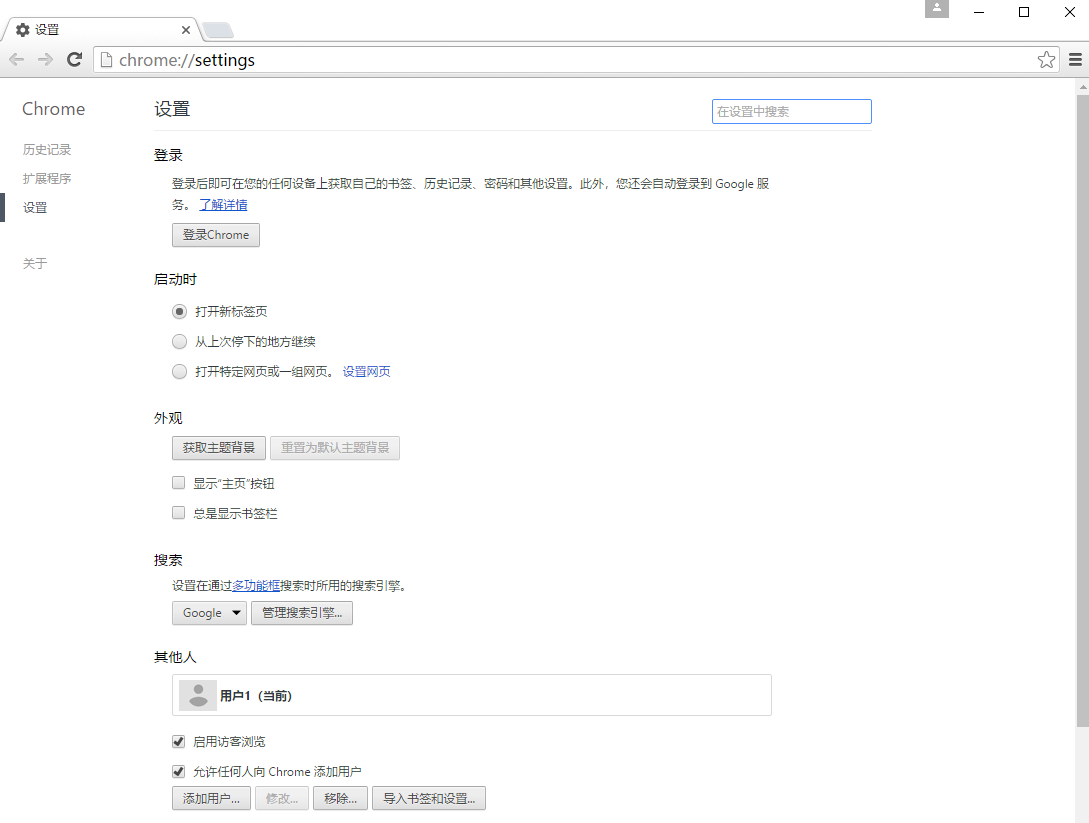Click the back navigation arrow
This screenshot has width=1089, height=823.
click(x=16, y=59)
